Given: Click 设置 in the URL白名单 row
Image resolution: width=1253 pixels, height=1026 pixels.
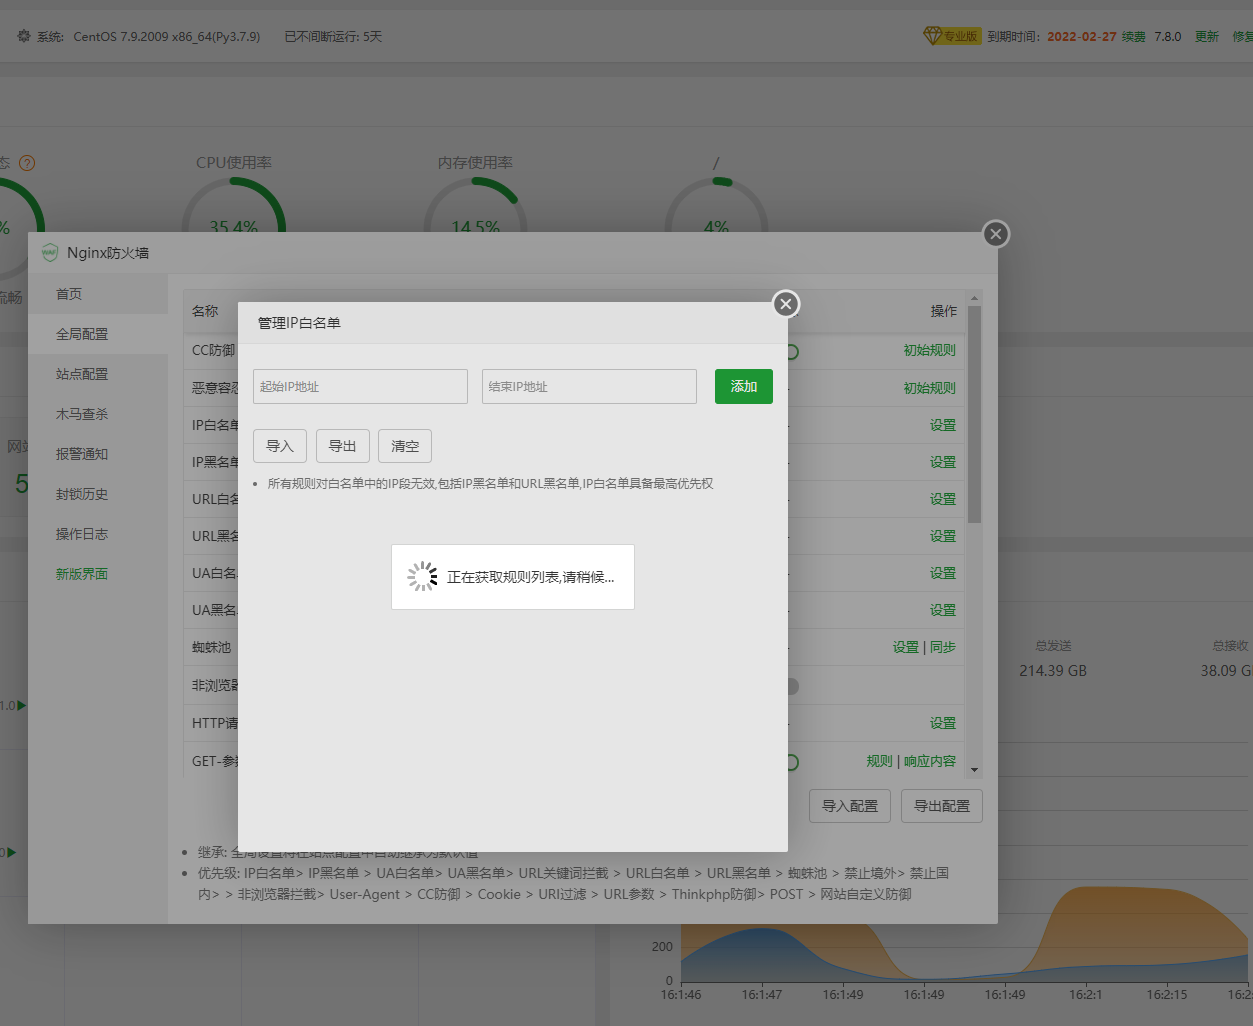Looking at the screenshot, I should point(943,499).
